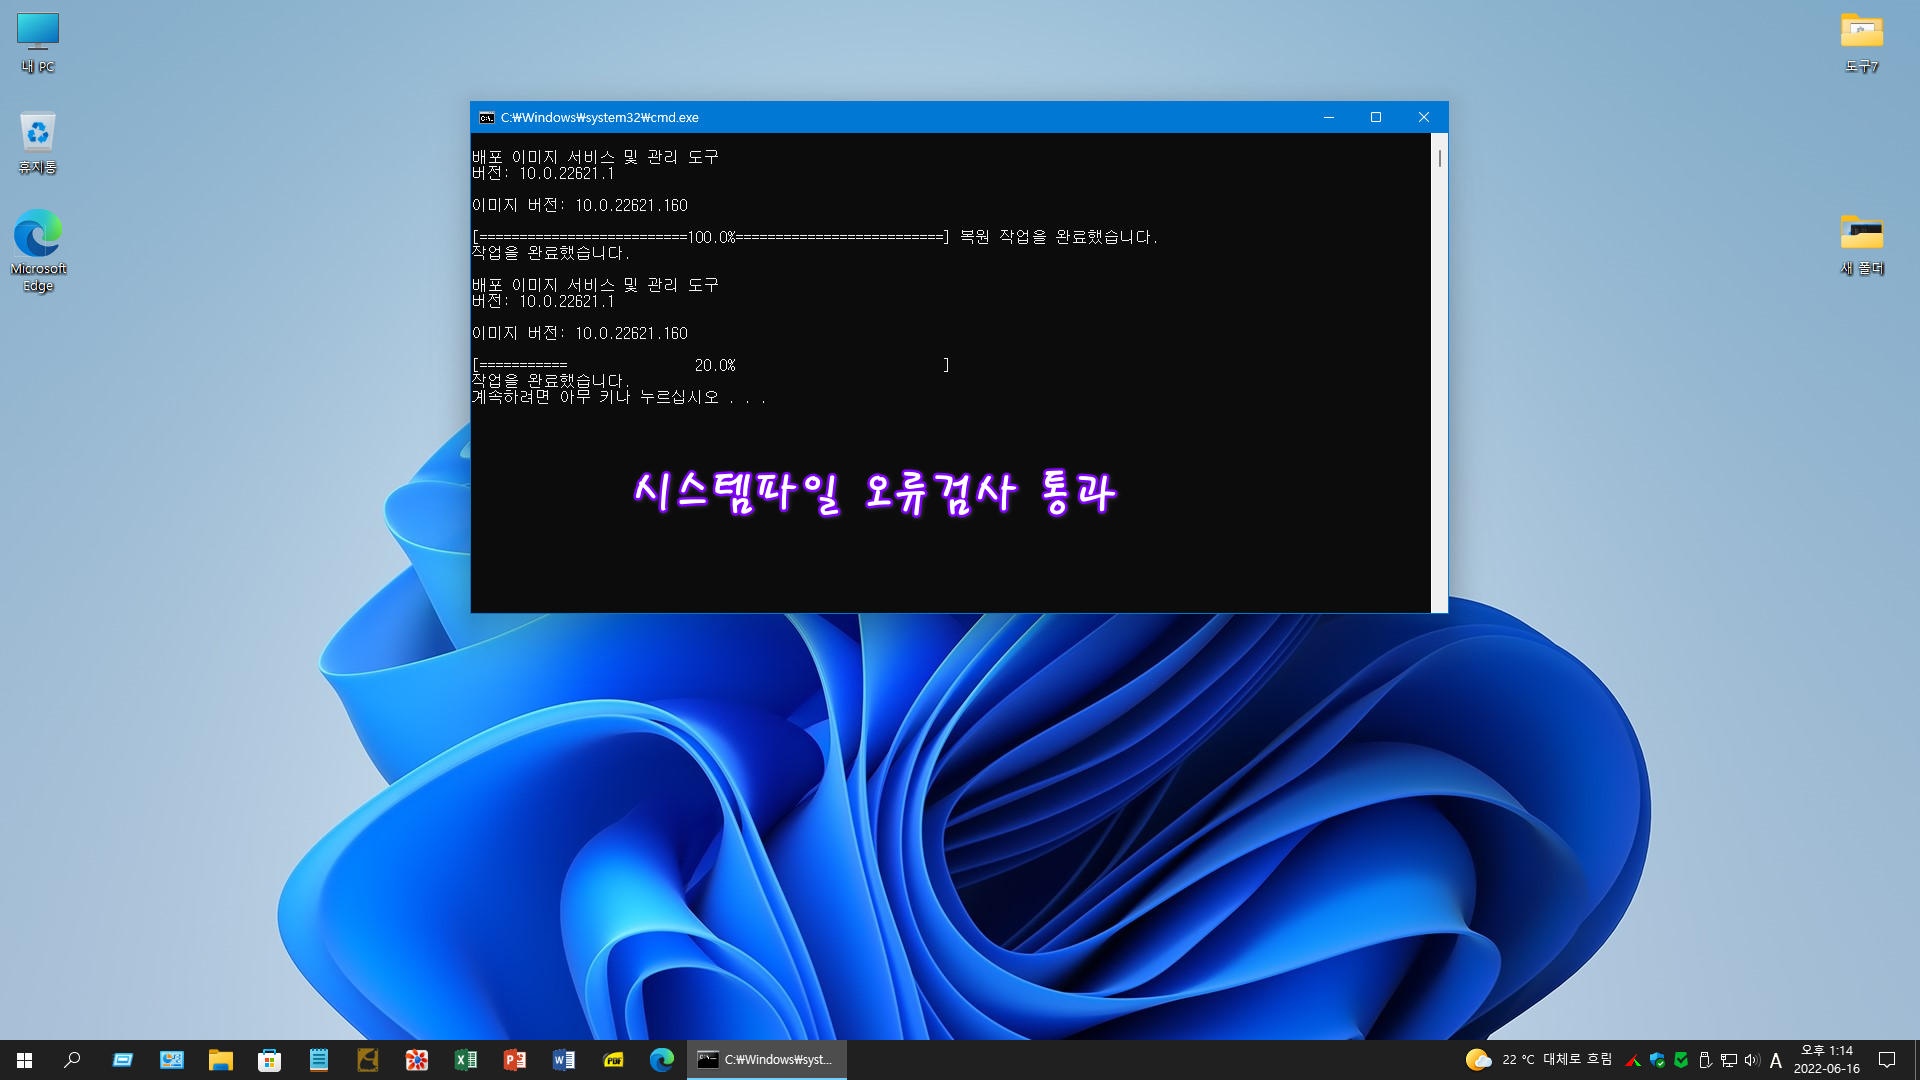Screen dimensions: 1920x1080
Task: Select the 내 PC desktop icon
Action: pos(38,42)
